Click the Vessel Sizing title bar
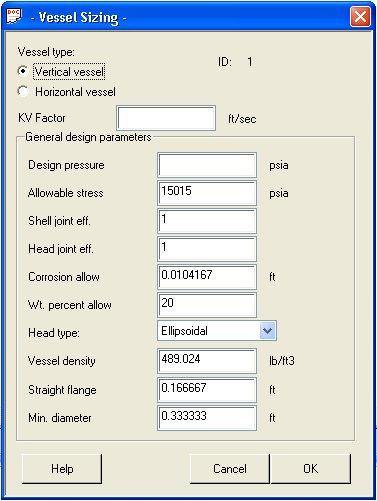 [x=183, y=17]
